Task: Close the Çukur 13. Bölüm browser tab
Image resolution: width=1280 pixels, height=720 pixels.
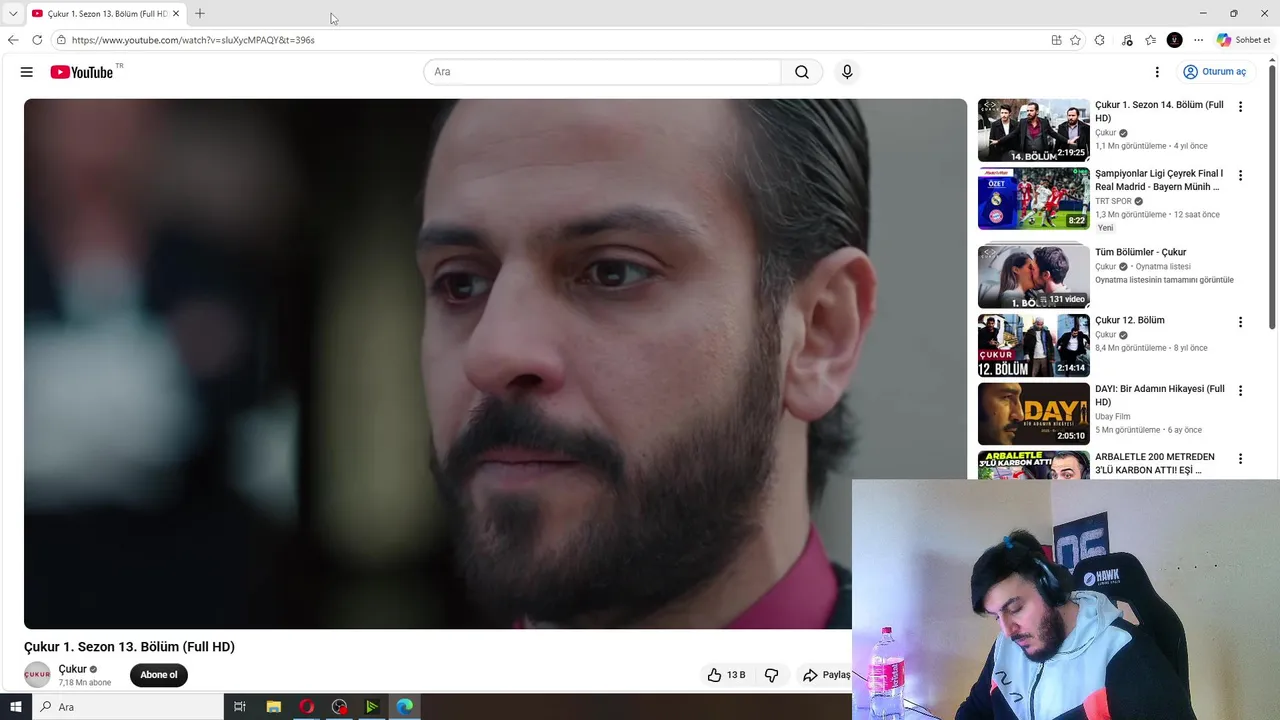Action: click(176, 13)
